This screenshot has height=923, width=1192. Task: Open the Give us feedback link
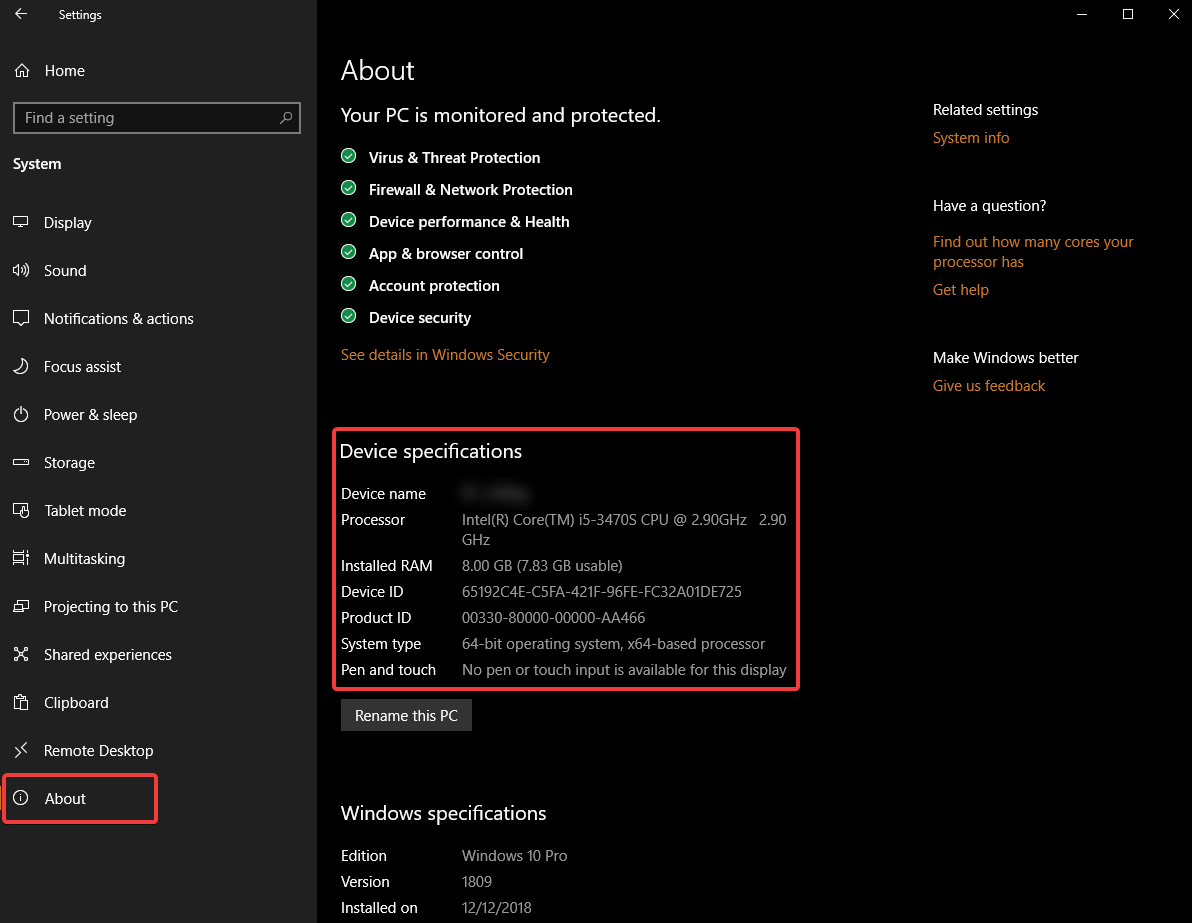(988, 385)
